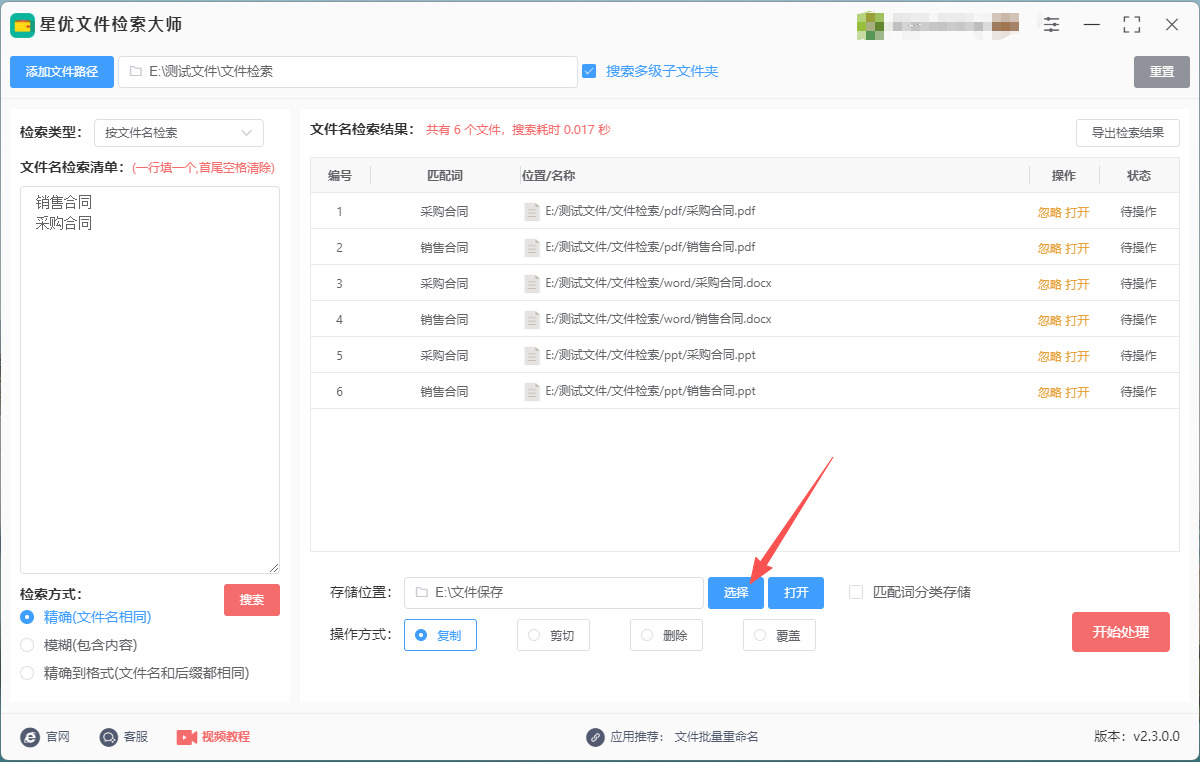Click 打开 in row 5
Image resolution: width=1200 pixels, height=762 pixels.
(1077, 356)
